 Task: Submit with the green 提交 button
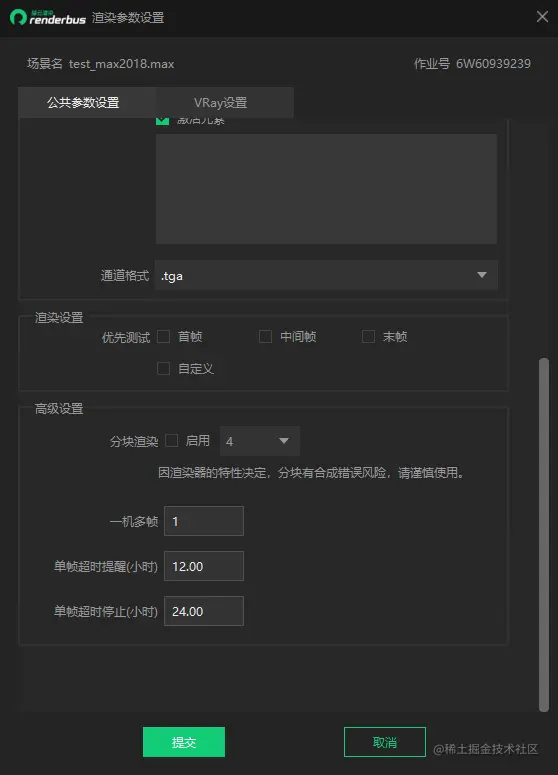coord(184,742)
